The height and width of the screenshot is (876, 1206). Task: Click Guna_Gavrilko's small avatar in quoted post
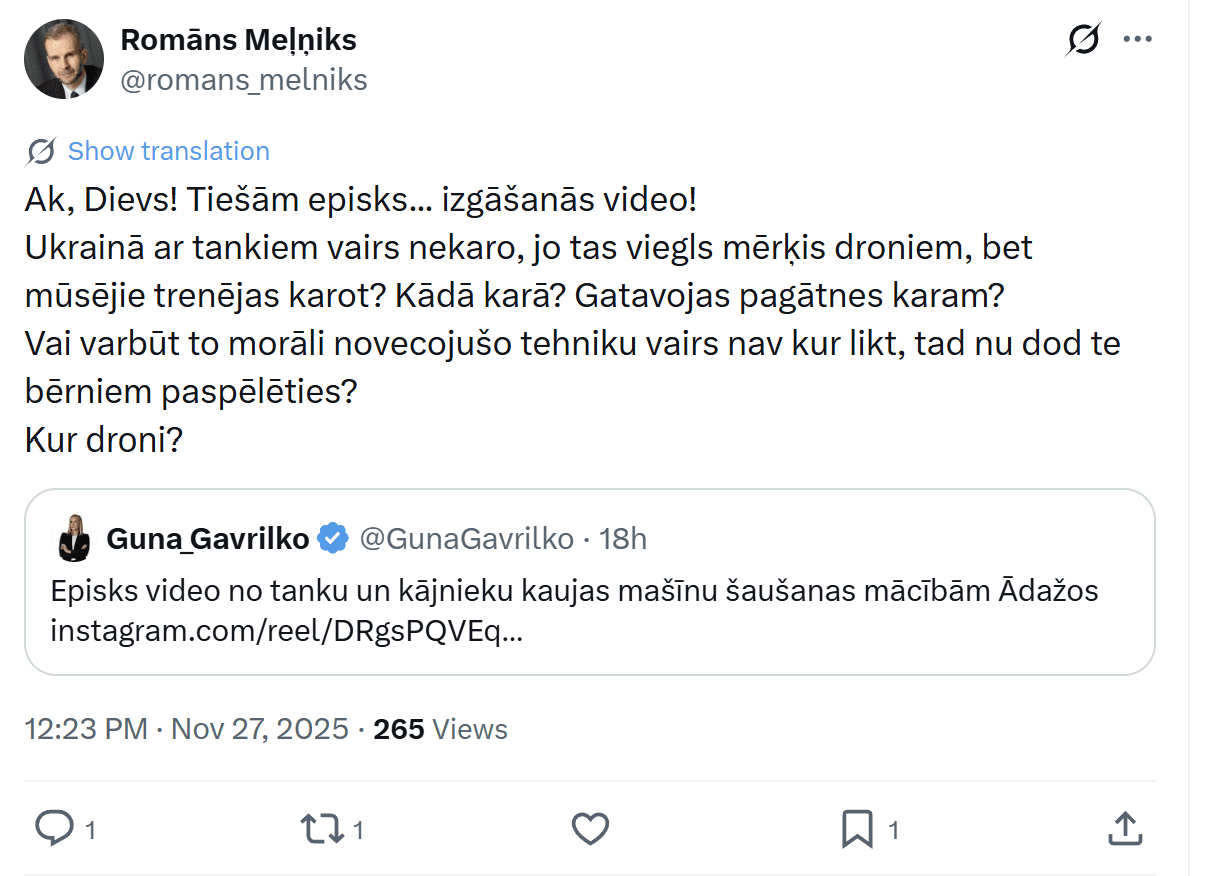tap(75, 539)
